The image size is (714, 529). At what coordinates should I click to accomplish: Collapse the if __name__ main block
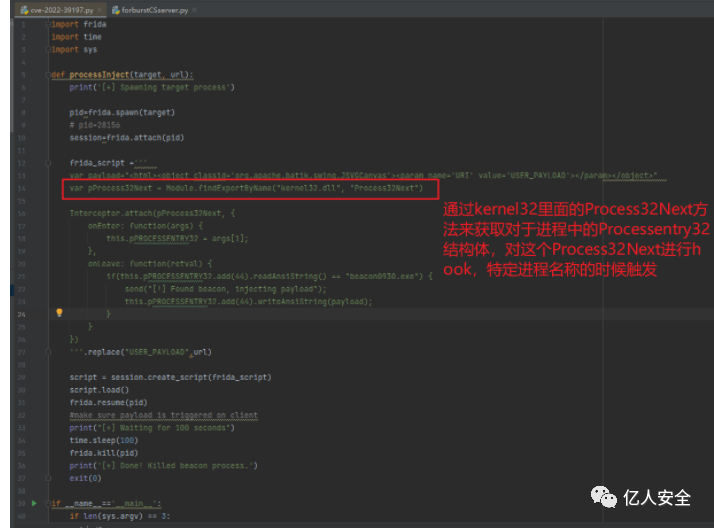pos(48,504)
